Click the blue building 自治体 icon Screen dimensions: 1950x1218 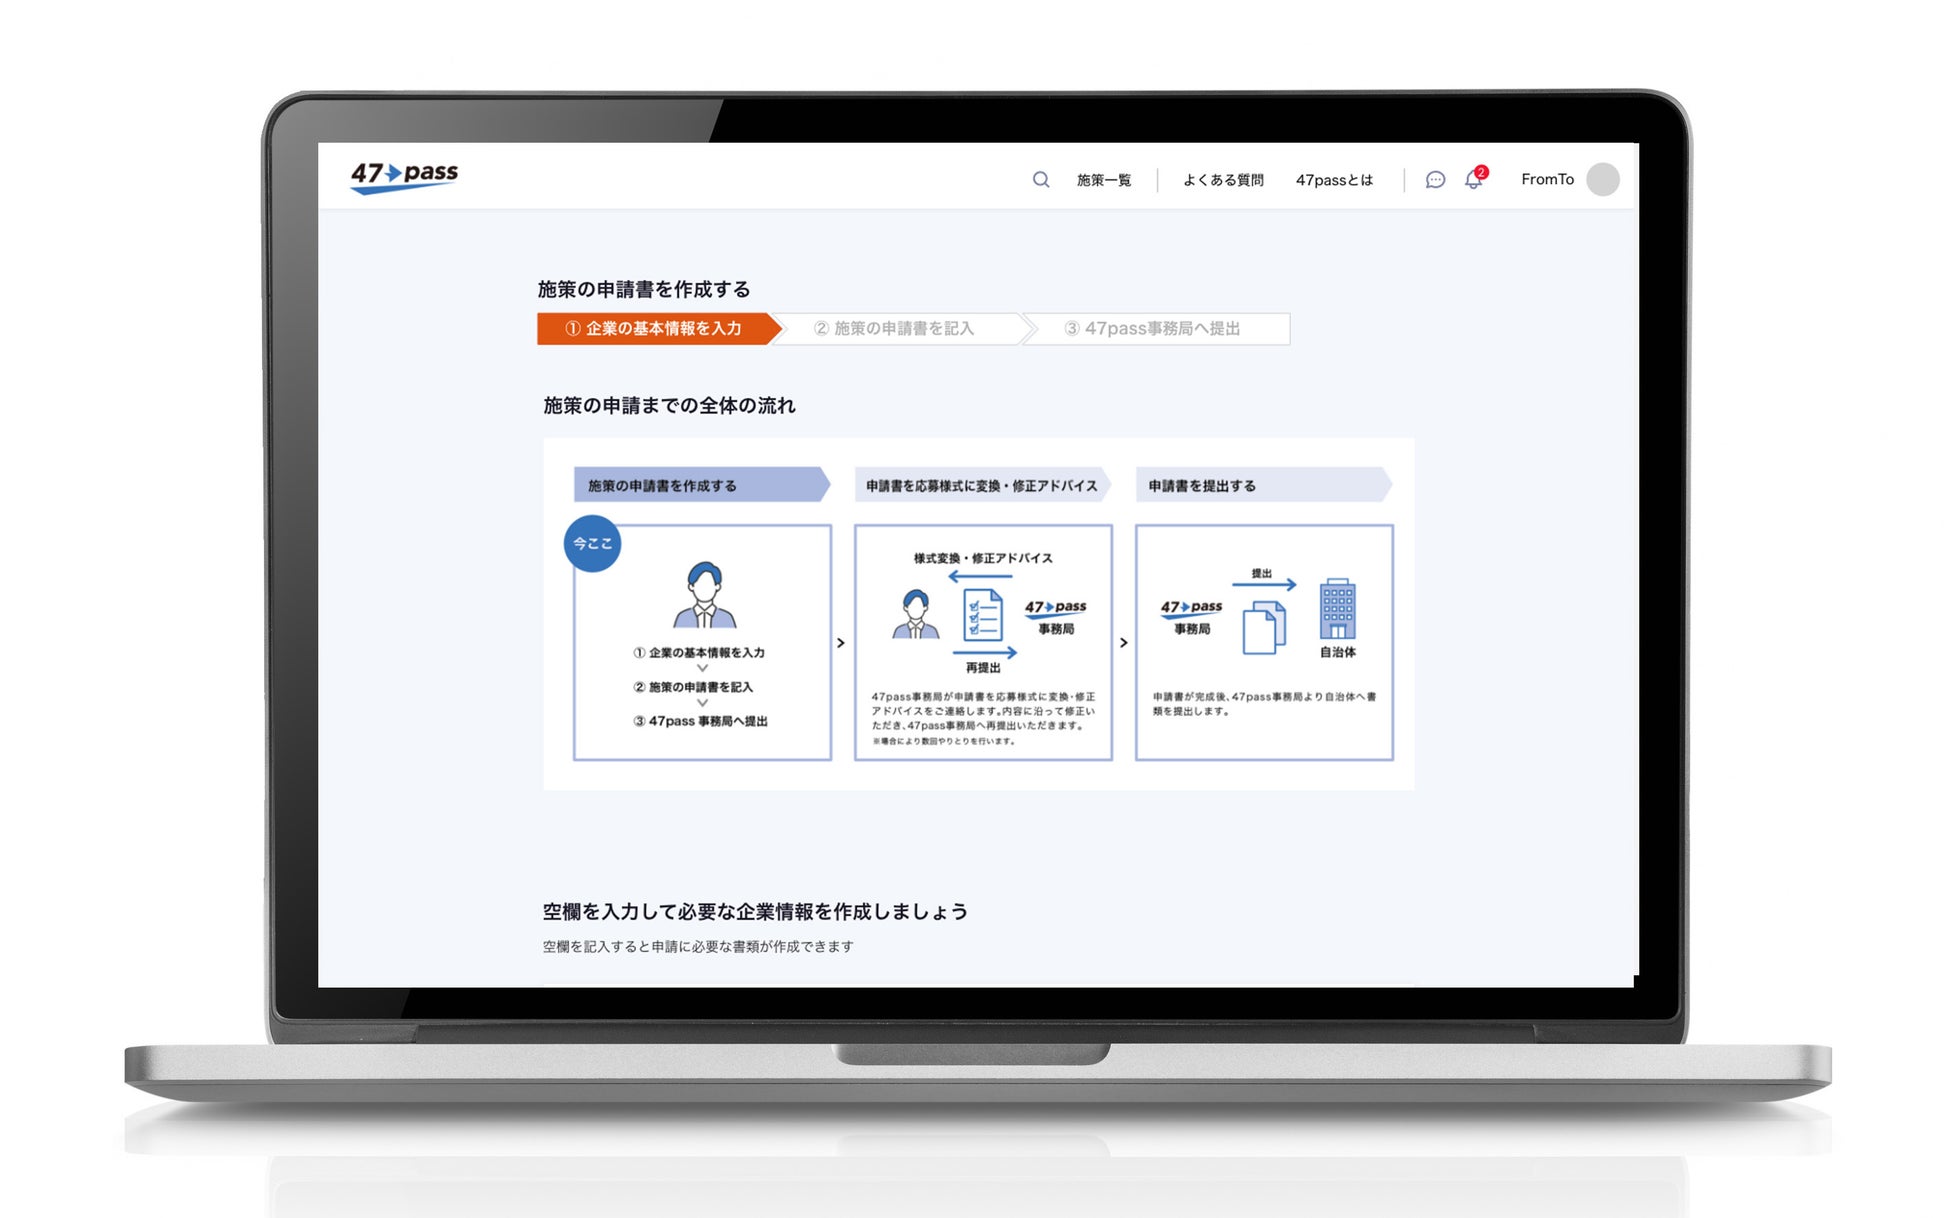point(1337,608)
